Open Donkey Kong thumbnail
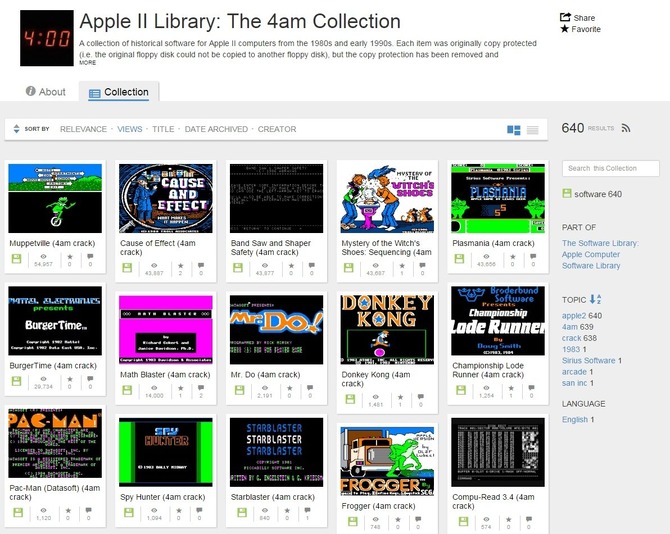Screen dimensions: 670x534 [x=387, y=329]
